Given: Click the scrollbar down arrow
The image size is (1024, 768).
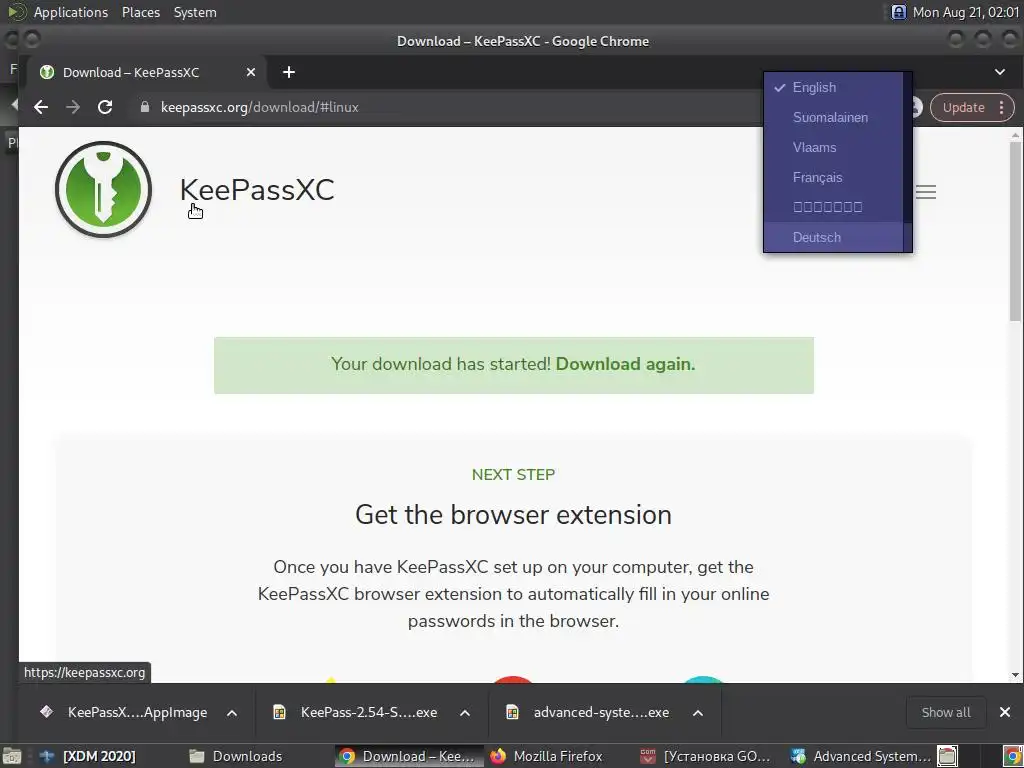Looking at the screenshot, I should click(x=1015, y=675).
